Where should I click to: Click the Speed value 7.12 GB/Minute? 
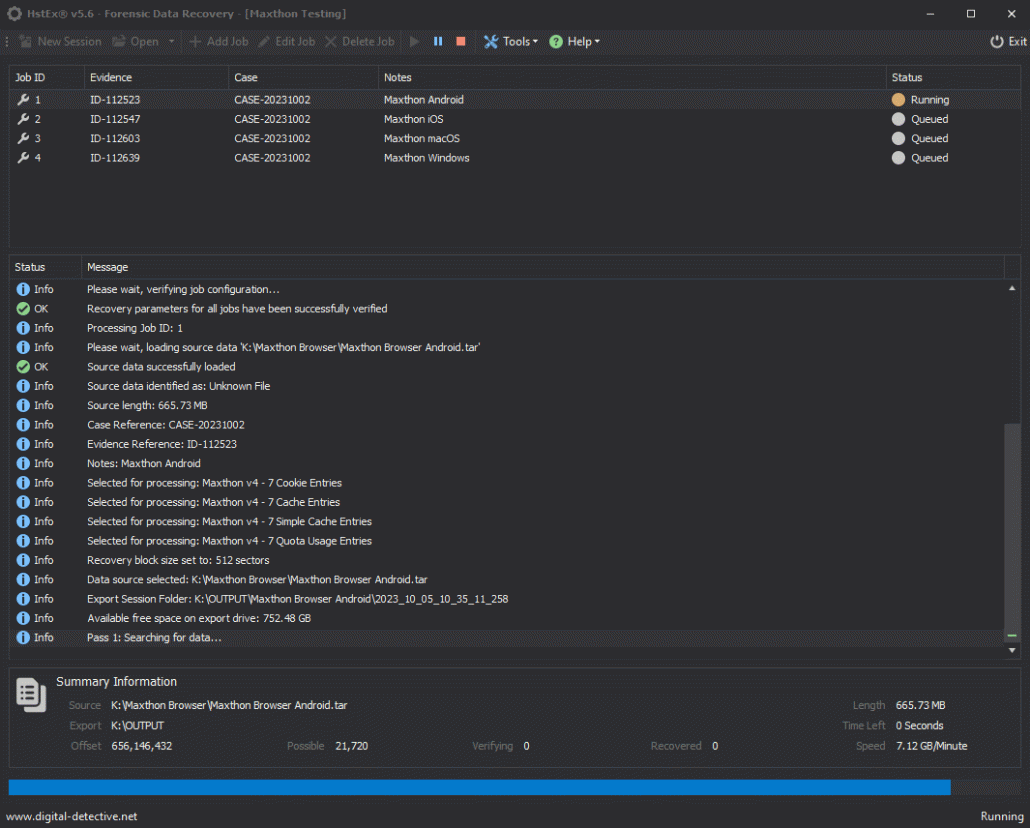point(931,746)
